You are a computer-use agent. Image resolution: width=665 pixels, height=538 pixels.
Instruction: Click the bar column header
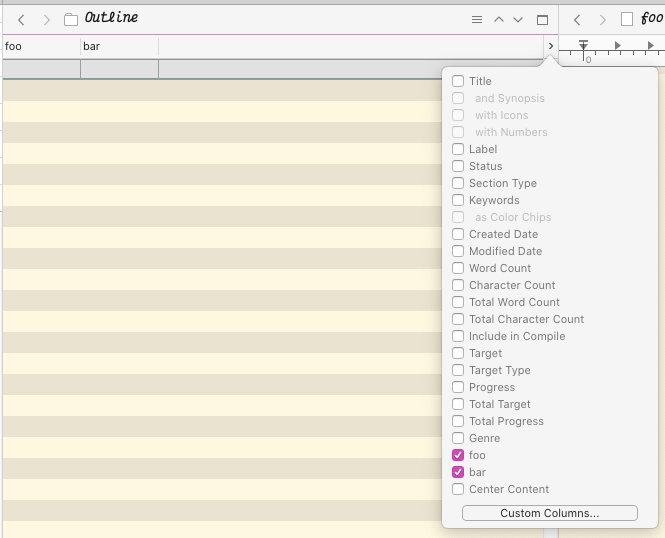click(118, 46)
